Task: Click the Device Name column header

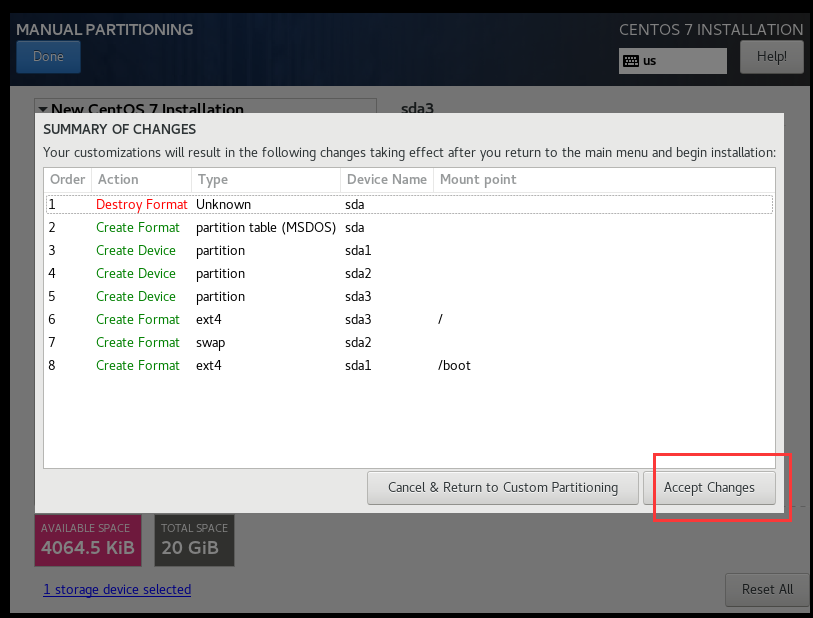Action: coord(387,179)
